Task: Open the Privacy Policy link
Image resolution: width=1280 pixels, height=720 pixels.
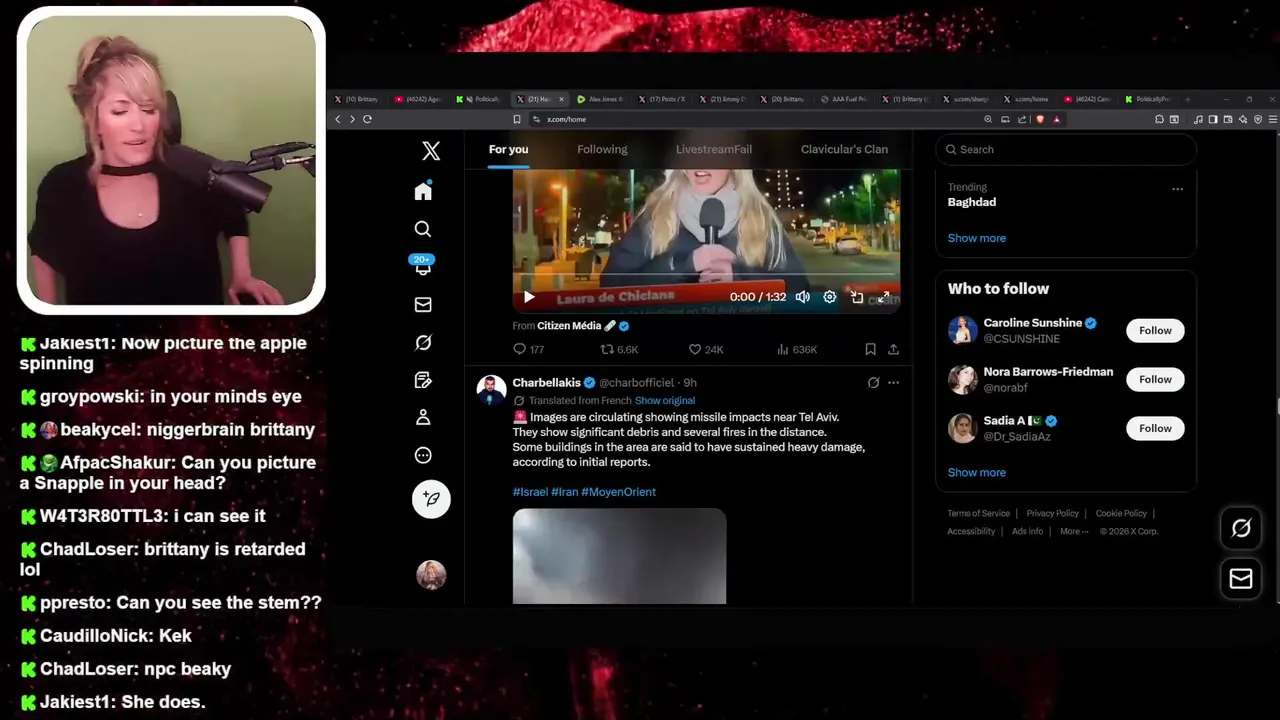Action: pyautogui.click(x=1052, y=513)
